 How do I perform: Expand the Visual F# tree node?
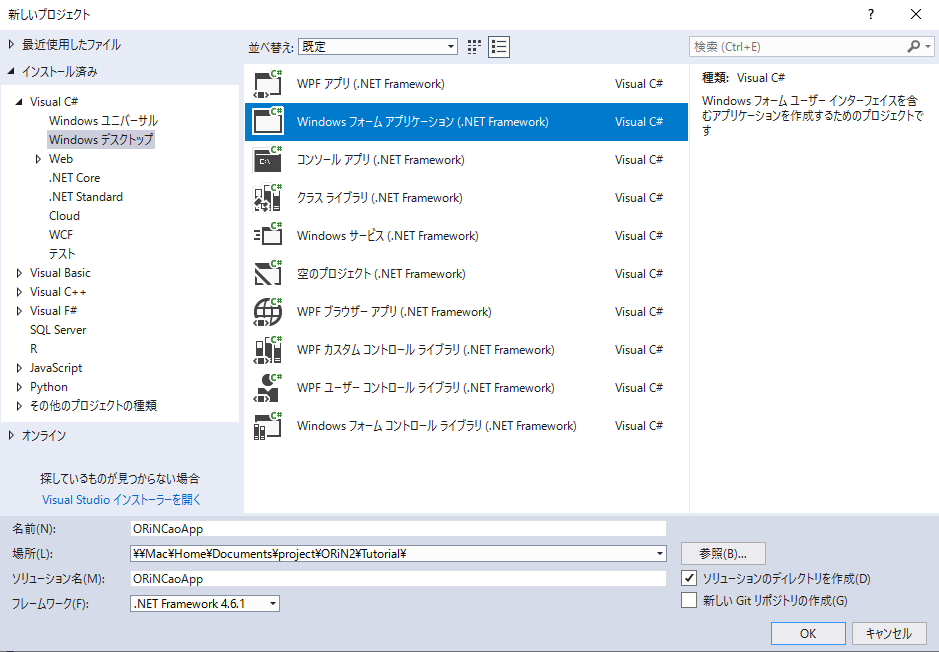pos(19,311)
